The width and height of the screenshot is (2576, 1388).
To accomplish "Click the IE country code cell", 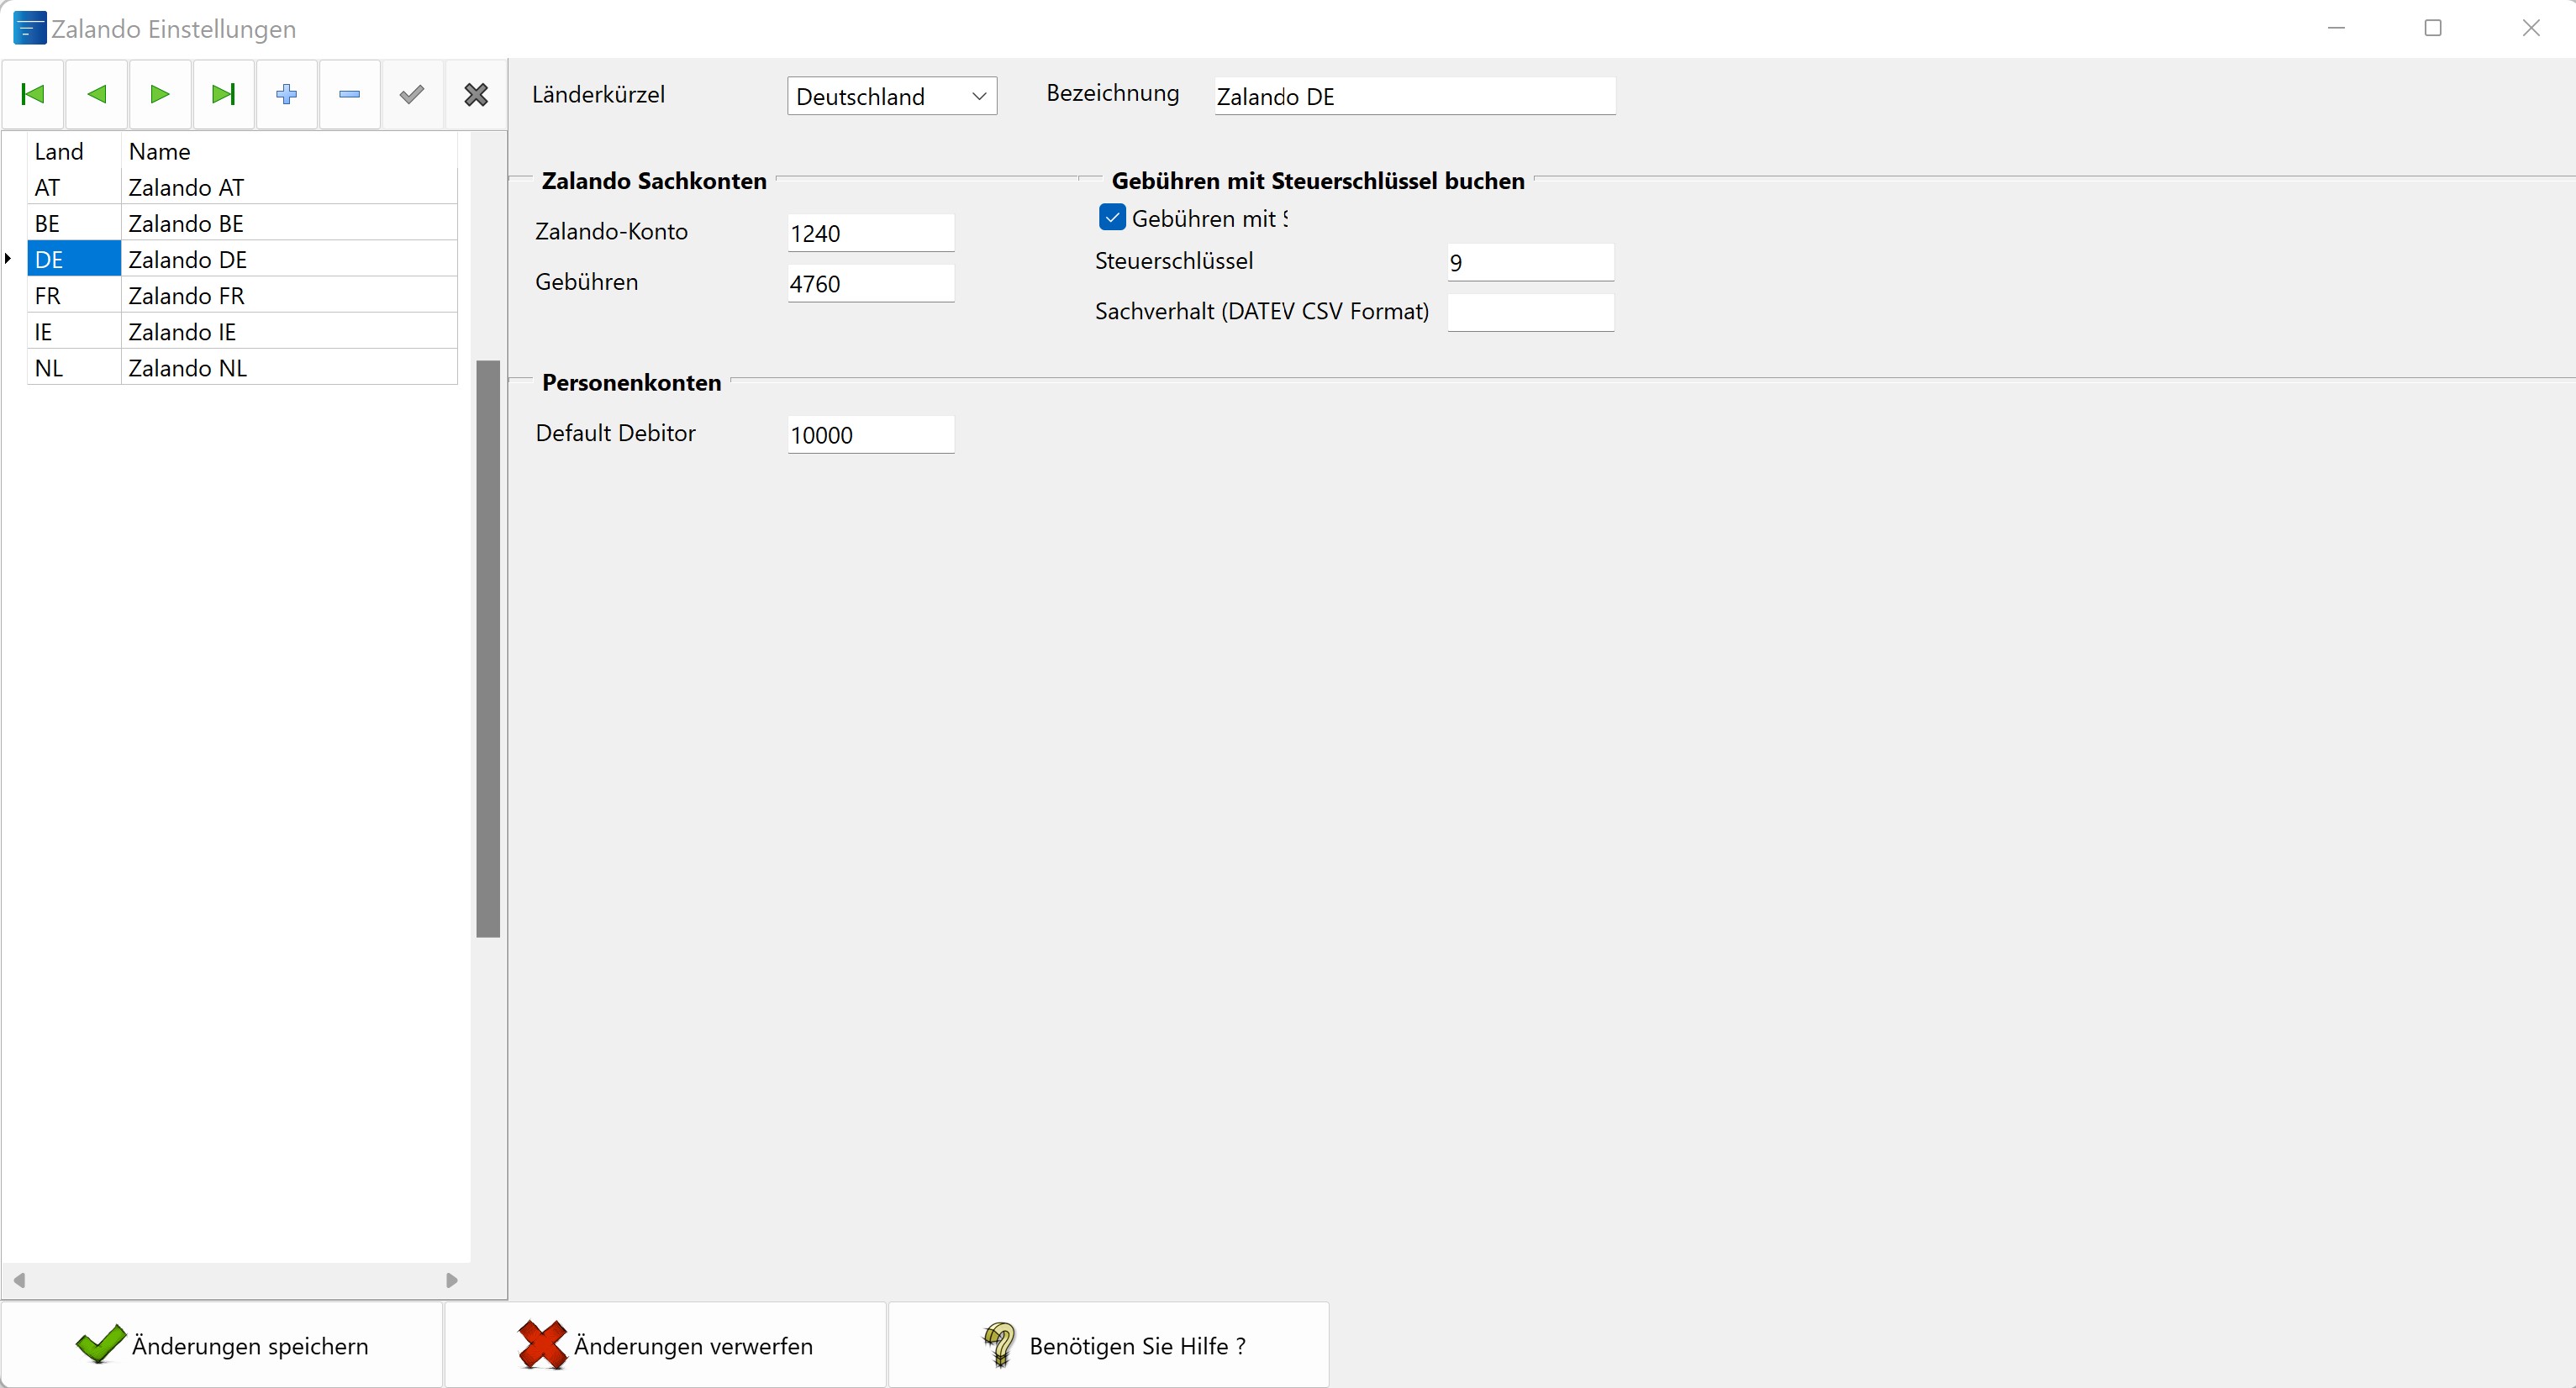I will [x=74, y=331].
